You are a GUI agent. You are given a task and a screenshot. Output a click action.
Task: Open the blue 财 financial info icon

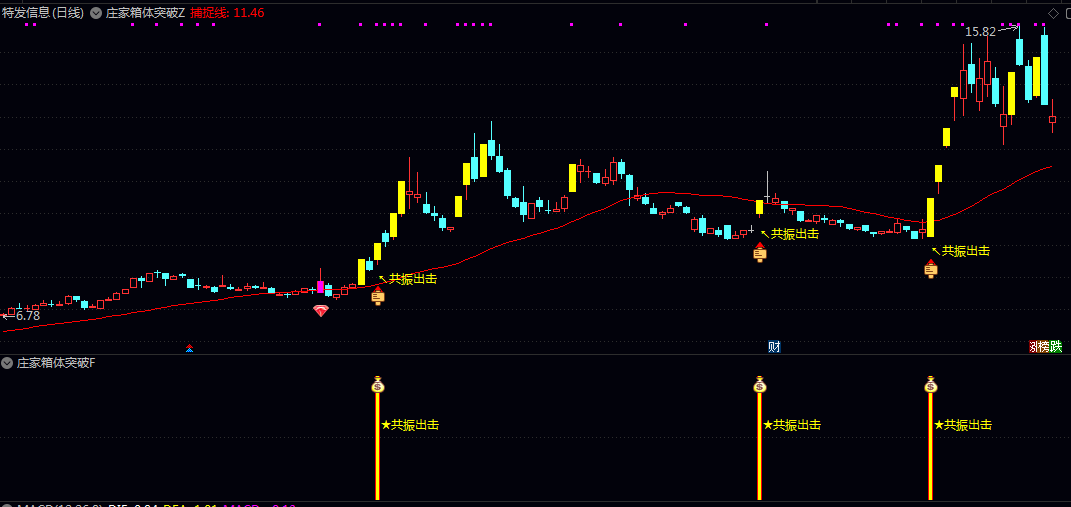click(774, 346)
